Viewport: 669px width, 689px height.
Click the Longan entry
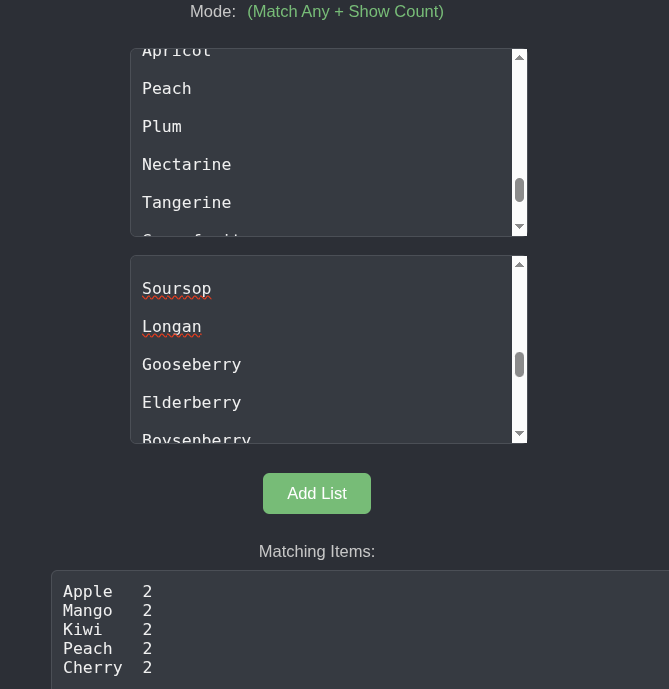(x=171, y=327)
